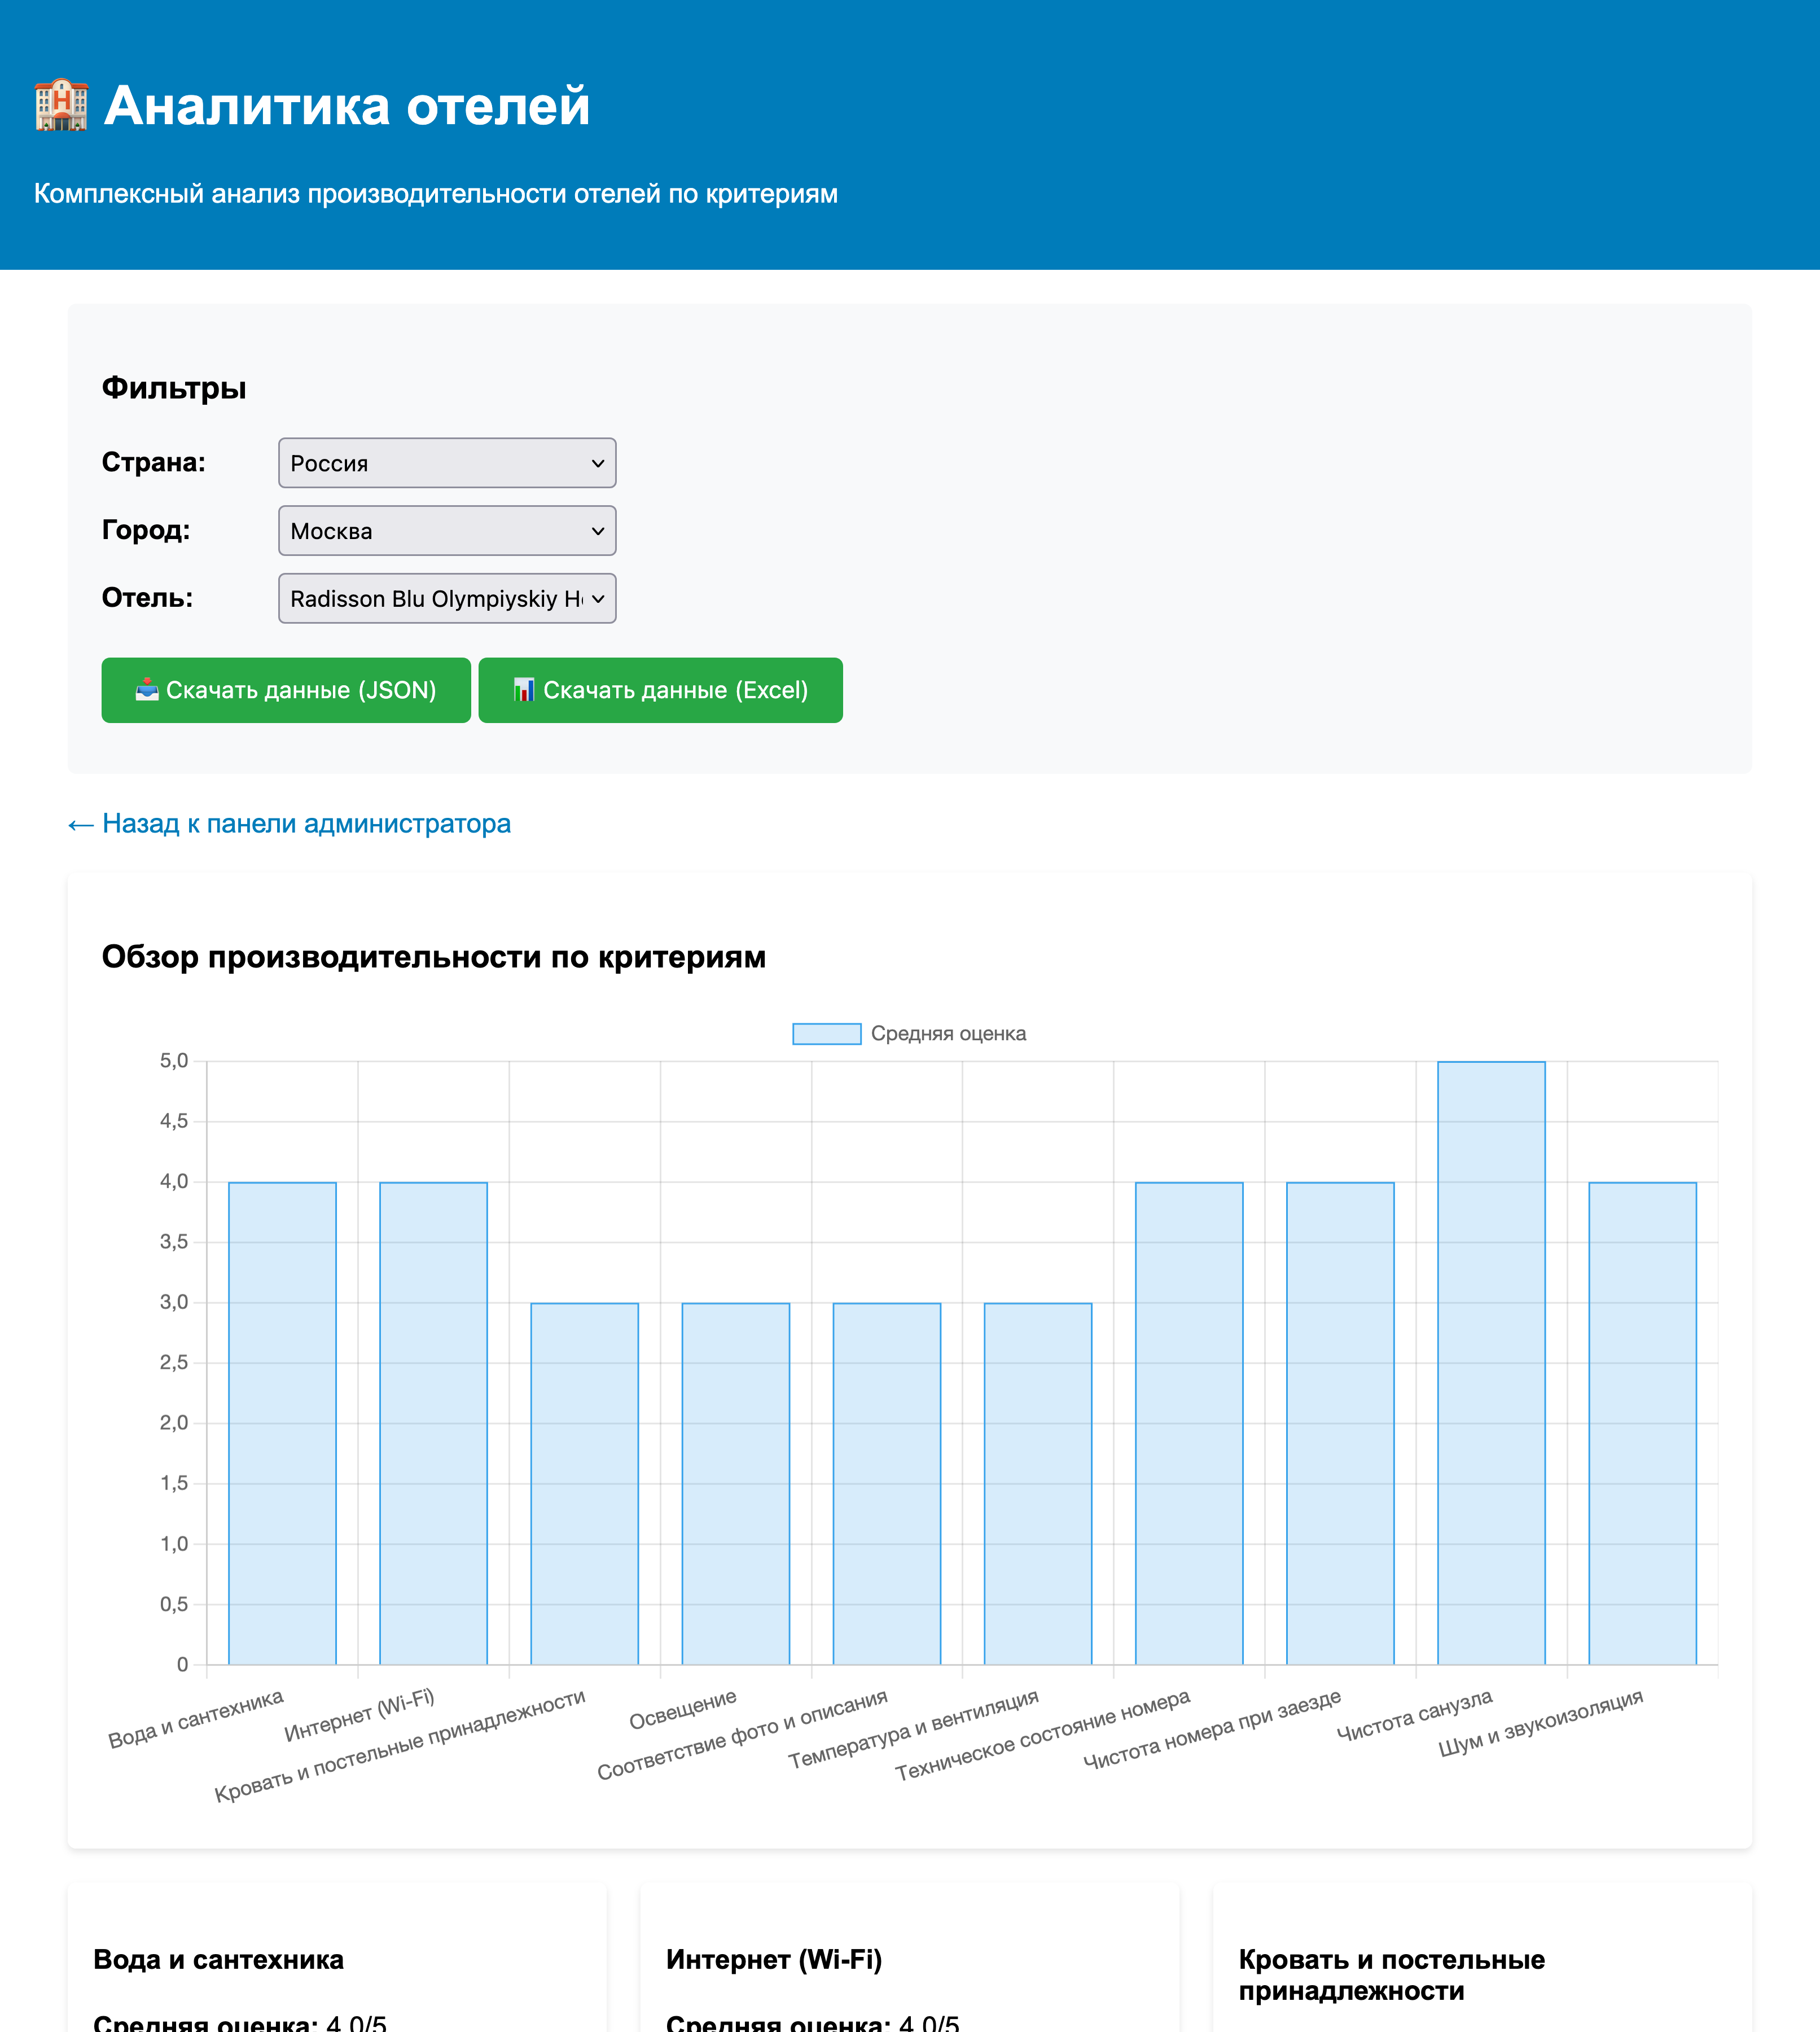The image size is (1820, 2032).
Task: Select the 'Вода и сантехника' criterion card
Action: click(x=337, y=1960)
